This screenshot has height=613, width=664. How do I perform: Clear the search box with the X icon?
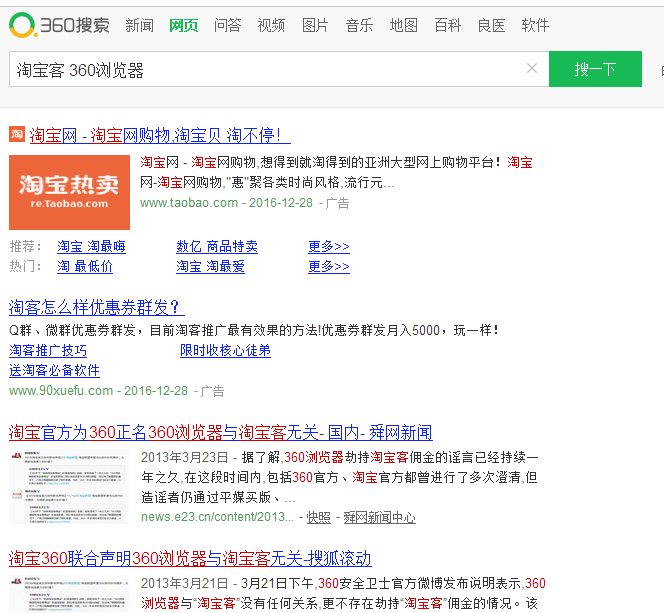pyautogui.click(x=532, y=68)
